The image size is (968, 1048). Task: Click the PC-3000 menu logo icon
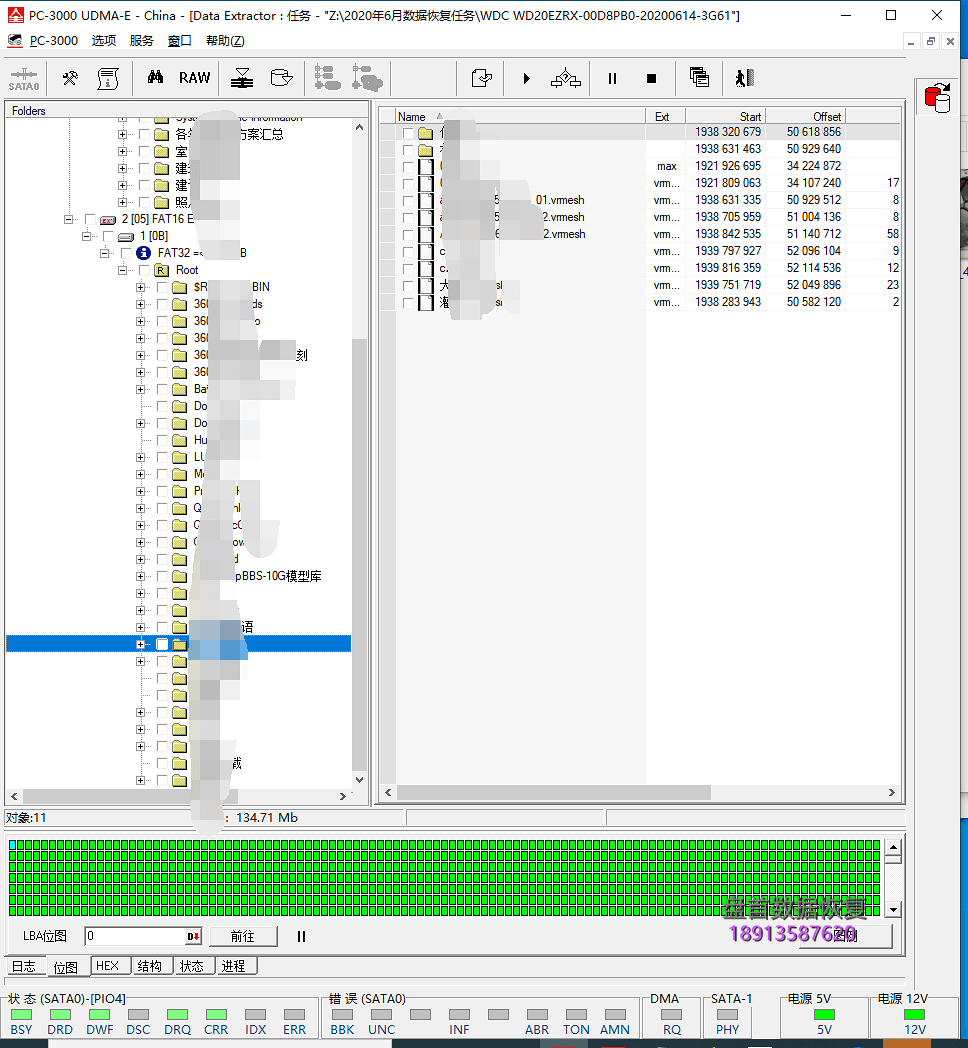coord(15,41)
